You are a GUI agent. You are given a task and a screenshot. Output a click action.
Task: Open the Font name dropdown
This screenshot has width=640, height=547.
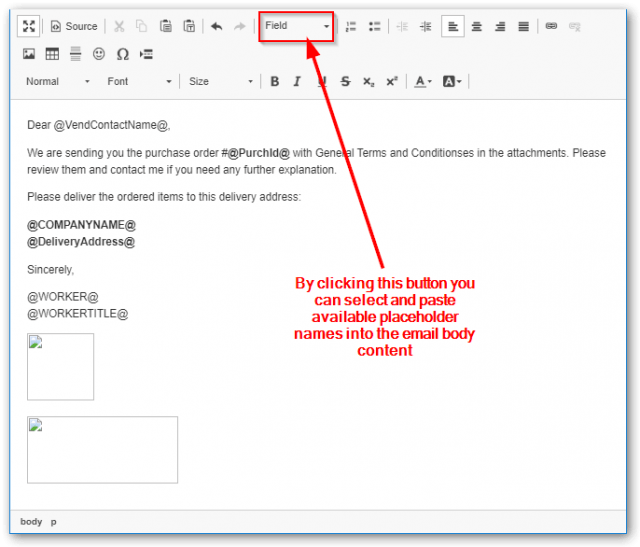click(139, 82)
